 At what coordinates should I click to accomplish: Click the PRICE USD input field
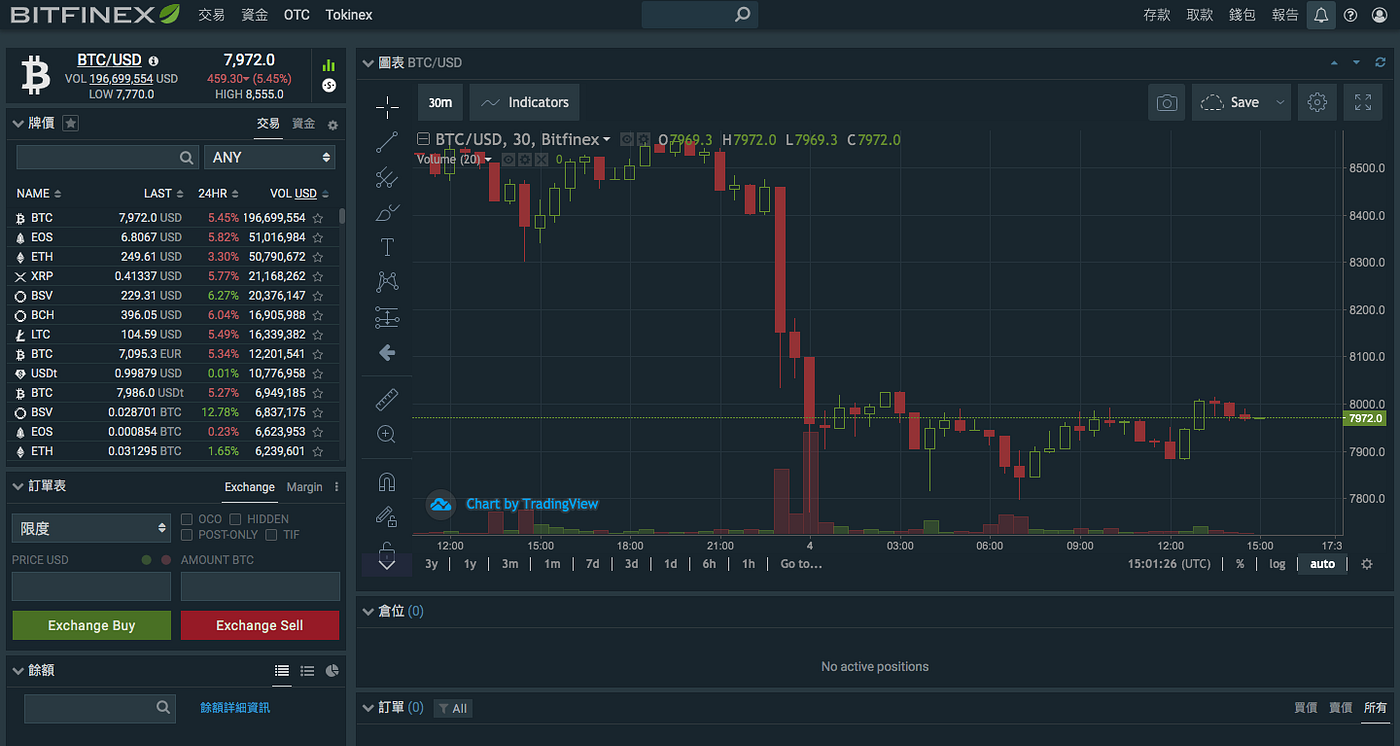(91, 586)
